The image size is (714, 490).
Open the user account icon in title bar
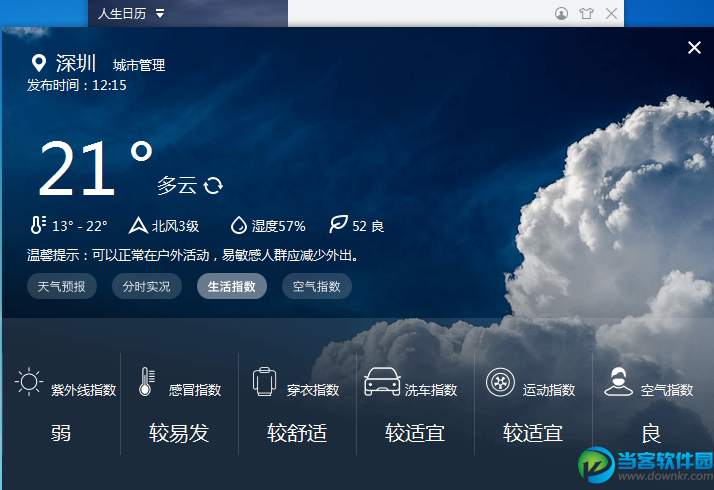[561, 14]
